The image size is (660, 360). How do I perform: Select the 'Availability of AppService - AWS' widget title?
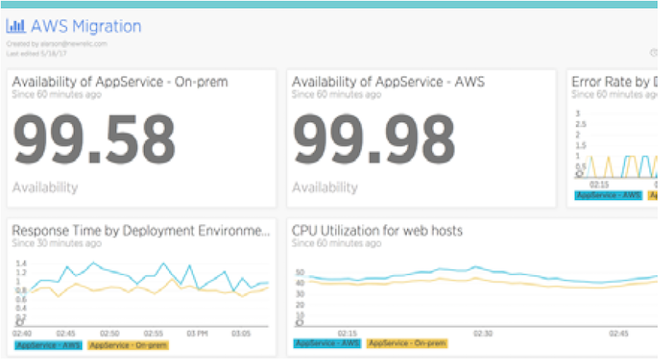[388, 82]
